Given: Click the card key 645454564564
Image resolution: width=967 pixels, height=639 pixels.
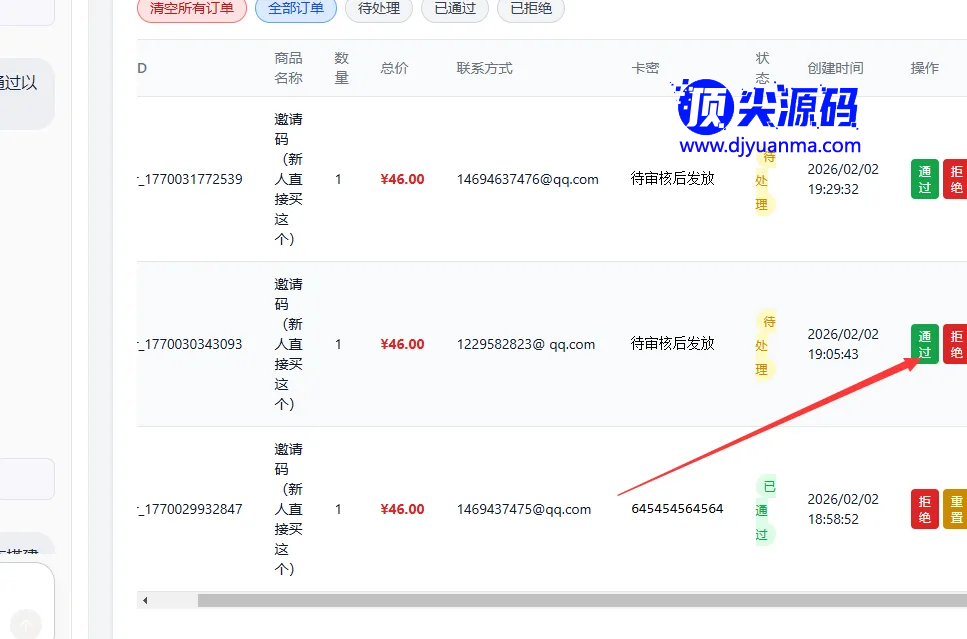Looking at the screenshot, I should (x=677, y=509).
